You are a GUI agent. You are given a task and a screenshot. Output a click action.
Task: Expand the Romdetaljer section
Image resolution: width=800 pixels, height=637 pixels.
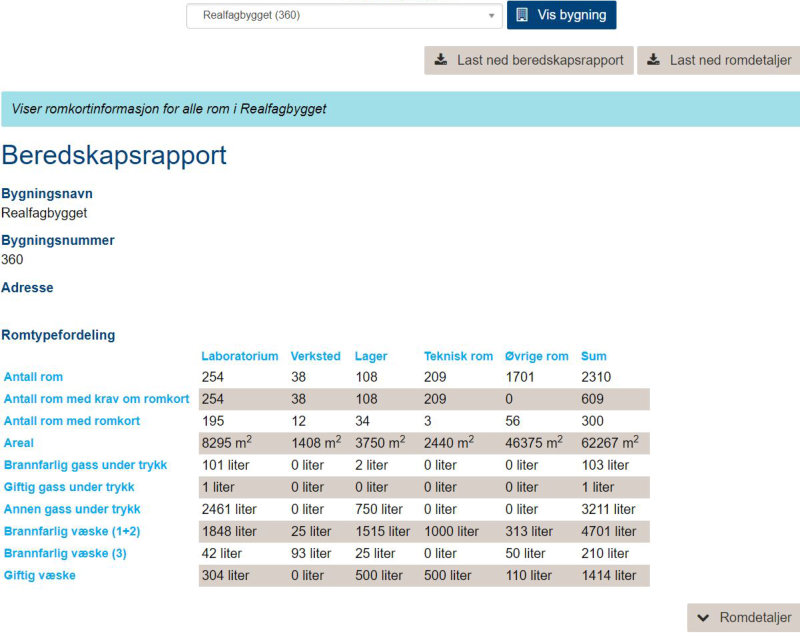744,618
